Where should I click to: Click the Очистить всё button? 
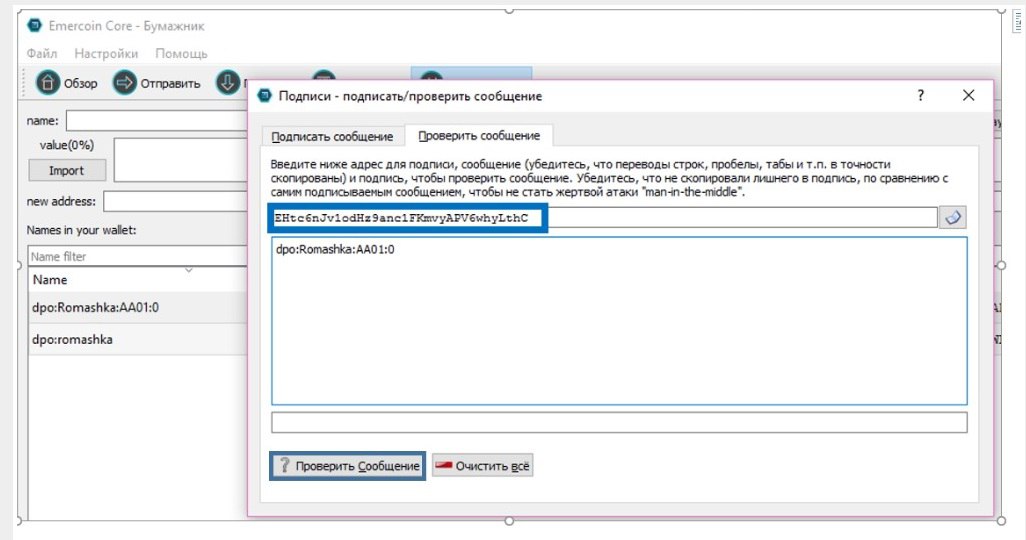point(483,466)
